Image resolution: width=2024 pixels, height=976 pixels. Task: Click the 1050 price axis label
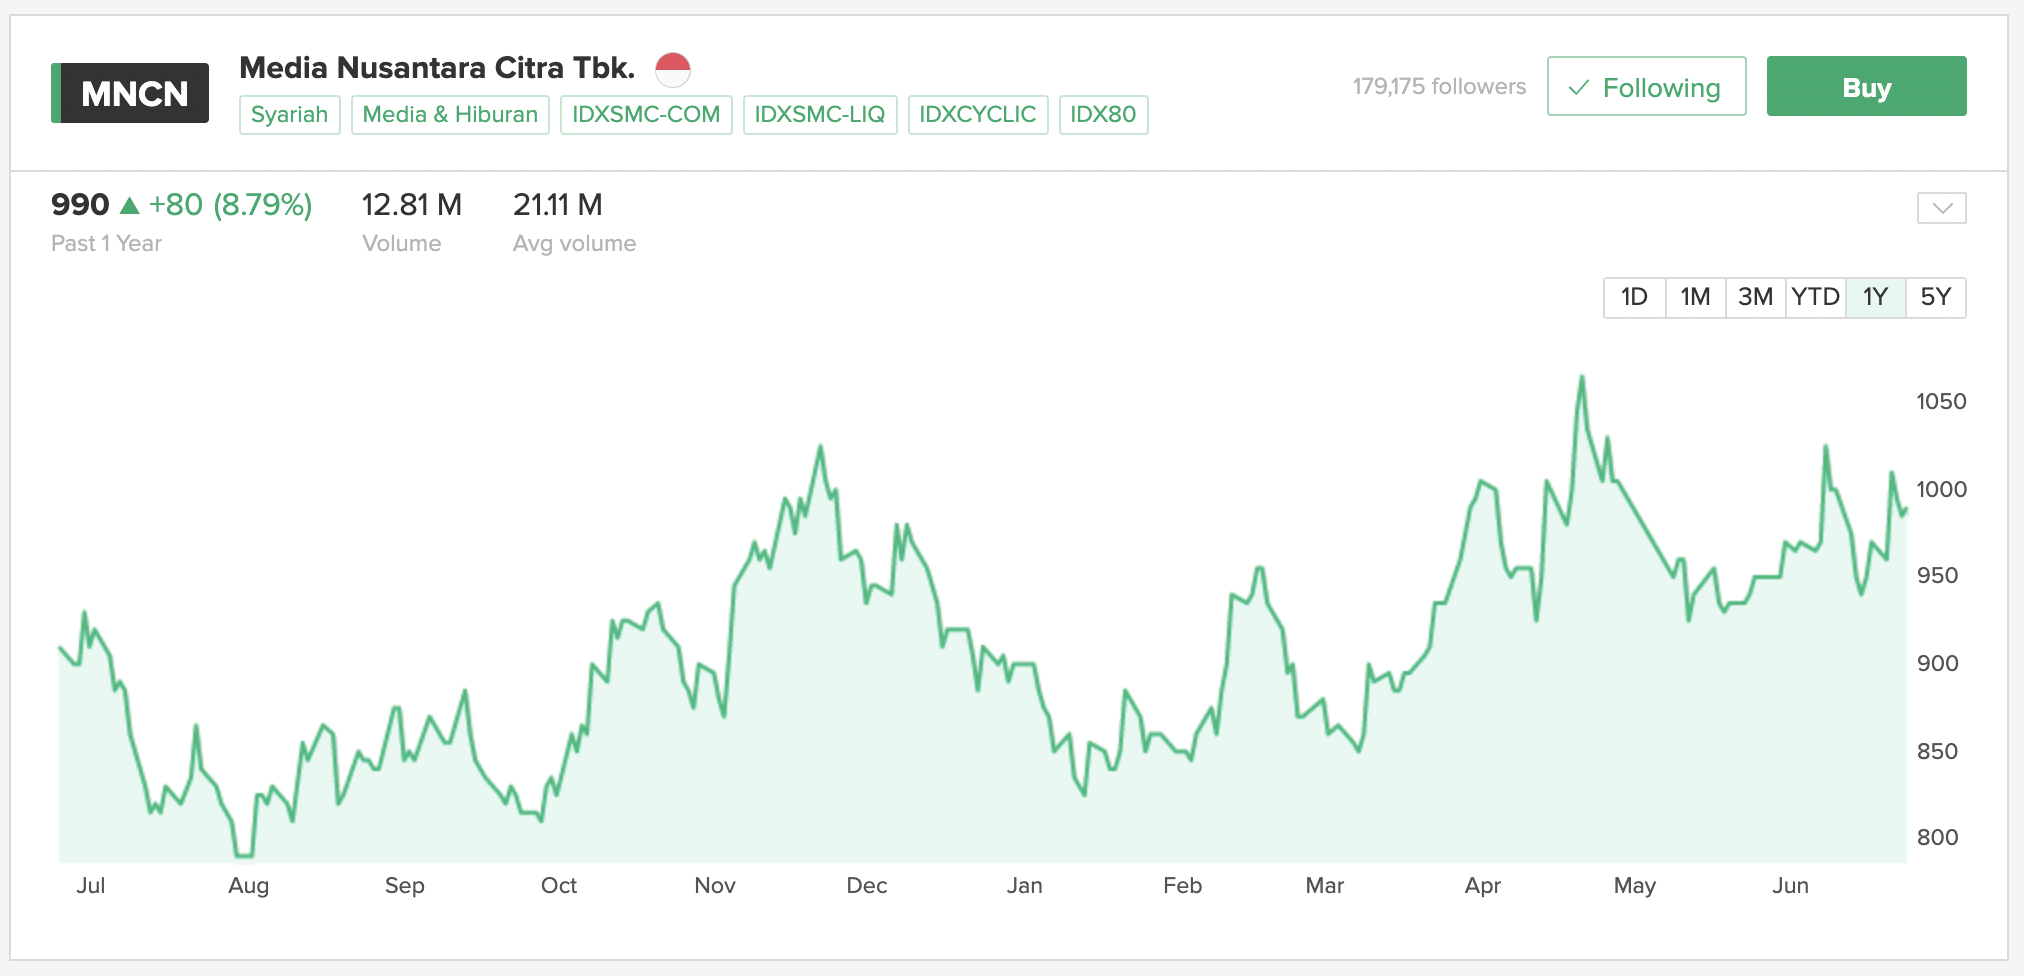[1941, 402]
